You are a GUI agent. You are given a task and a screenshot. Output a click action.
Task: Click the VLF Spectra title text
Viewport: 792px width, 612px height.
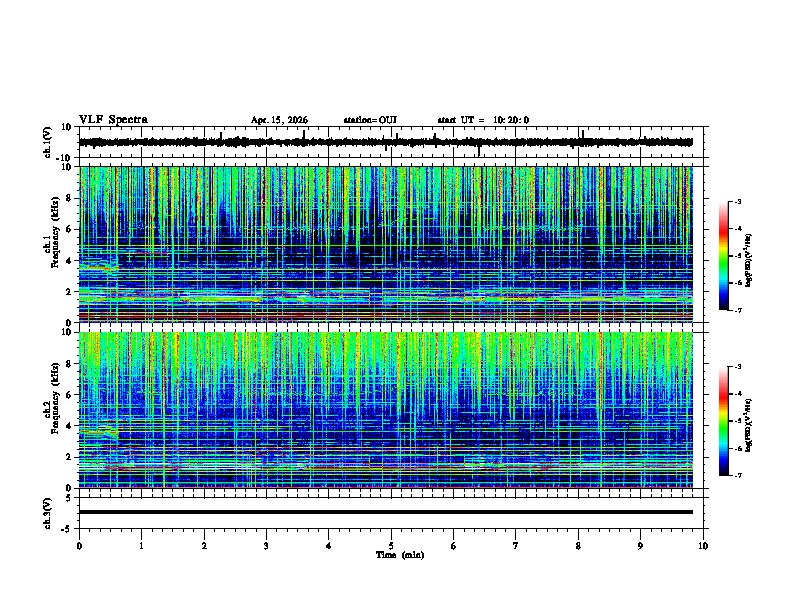[x=113, y=120]
